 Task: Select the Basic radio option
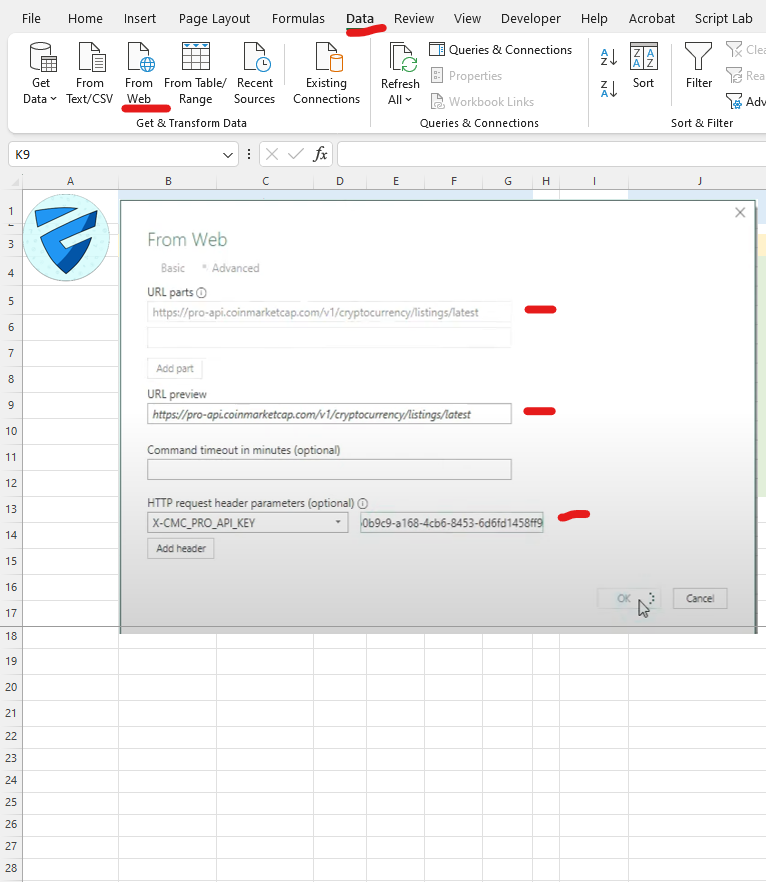coord(173,268)
